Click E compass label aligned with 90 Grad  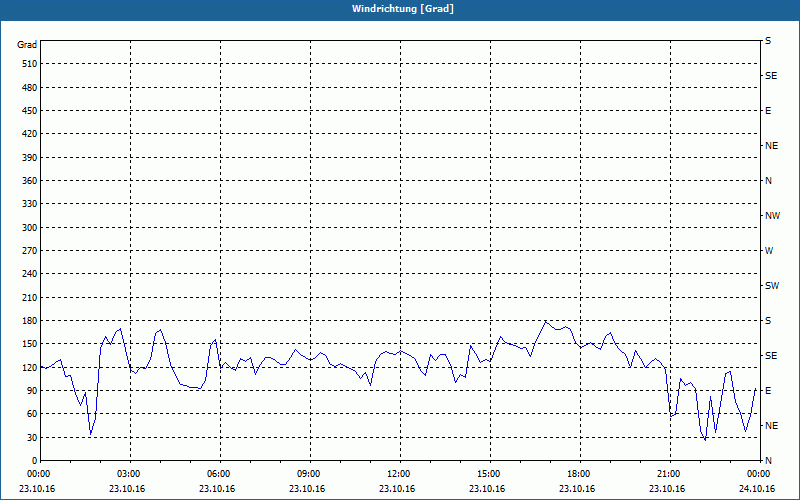[768, 391]
